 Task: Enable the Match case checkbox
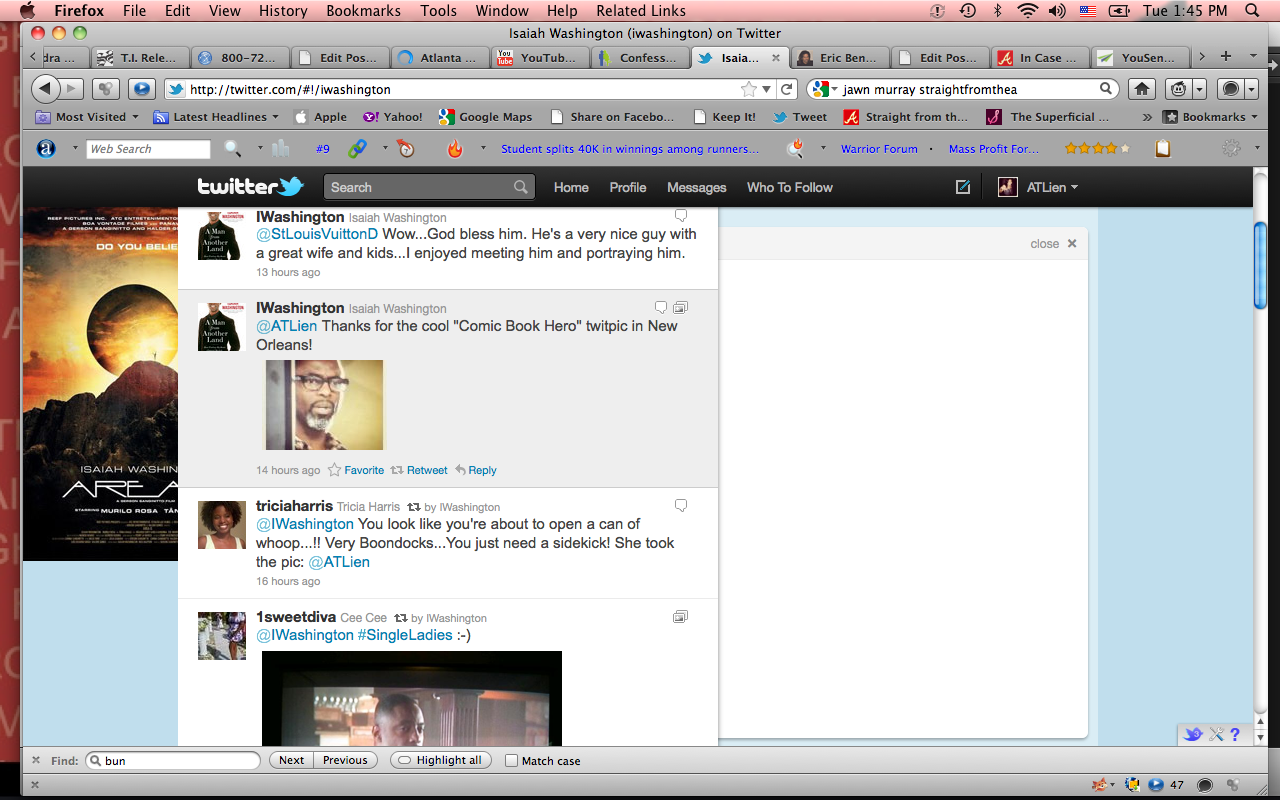click(512, 761)
